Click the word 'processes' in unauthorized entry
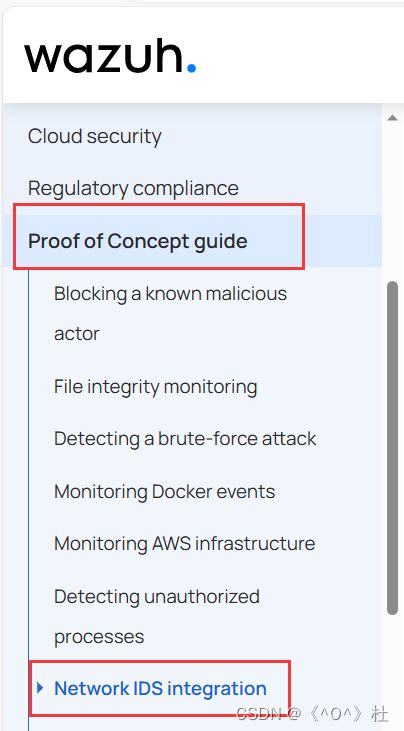This screenshot has width=404, height=731. point(99,637)
